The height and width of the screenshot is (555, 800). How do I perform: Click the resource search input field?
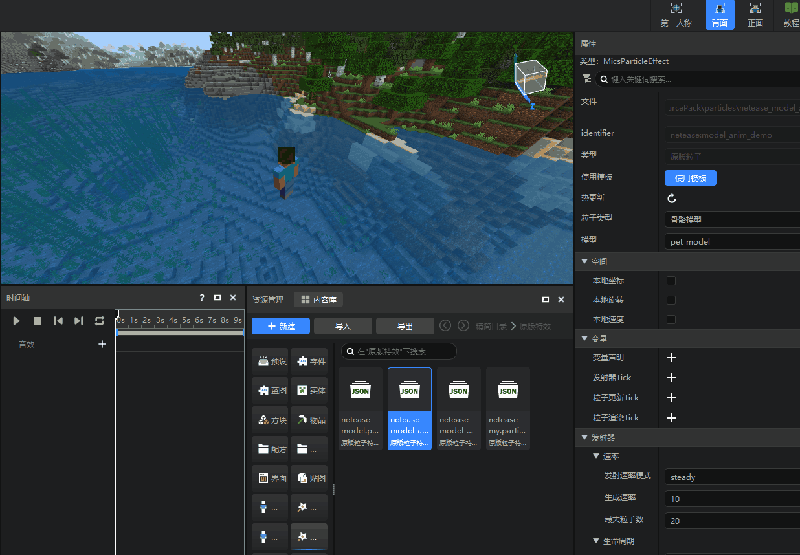[398, 351]
